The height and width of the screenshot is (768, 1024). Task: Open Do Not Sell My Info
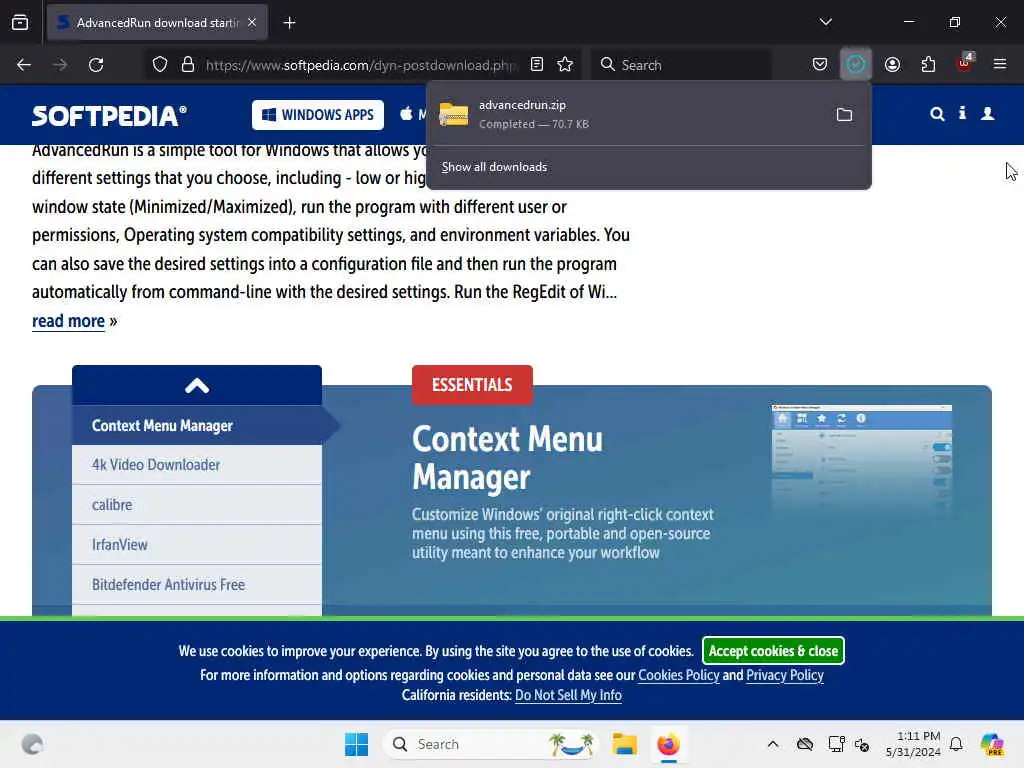pos(568,696)
